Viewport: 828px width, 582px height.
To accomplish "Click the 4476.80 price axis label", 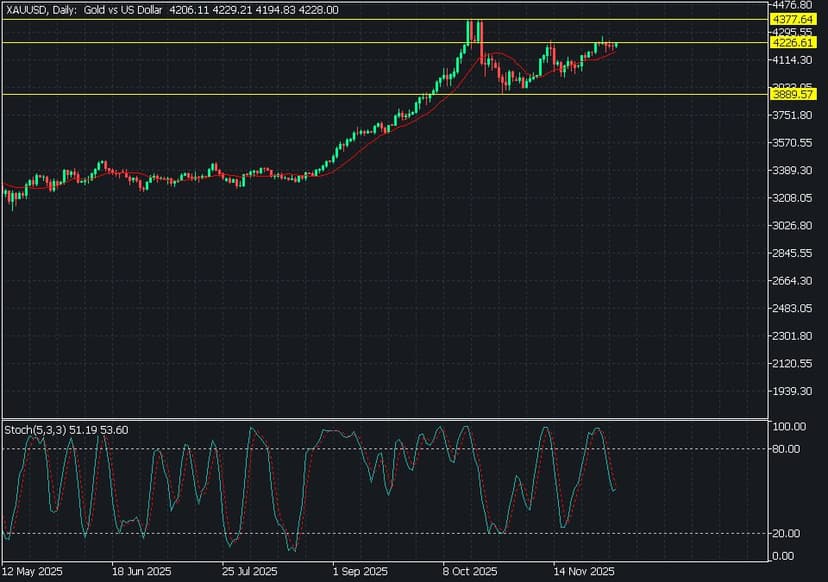I will (x=789, y=5).
